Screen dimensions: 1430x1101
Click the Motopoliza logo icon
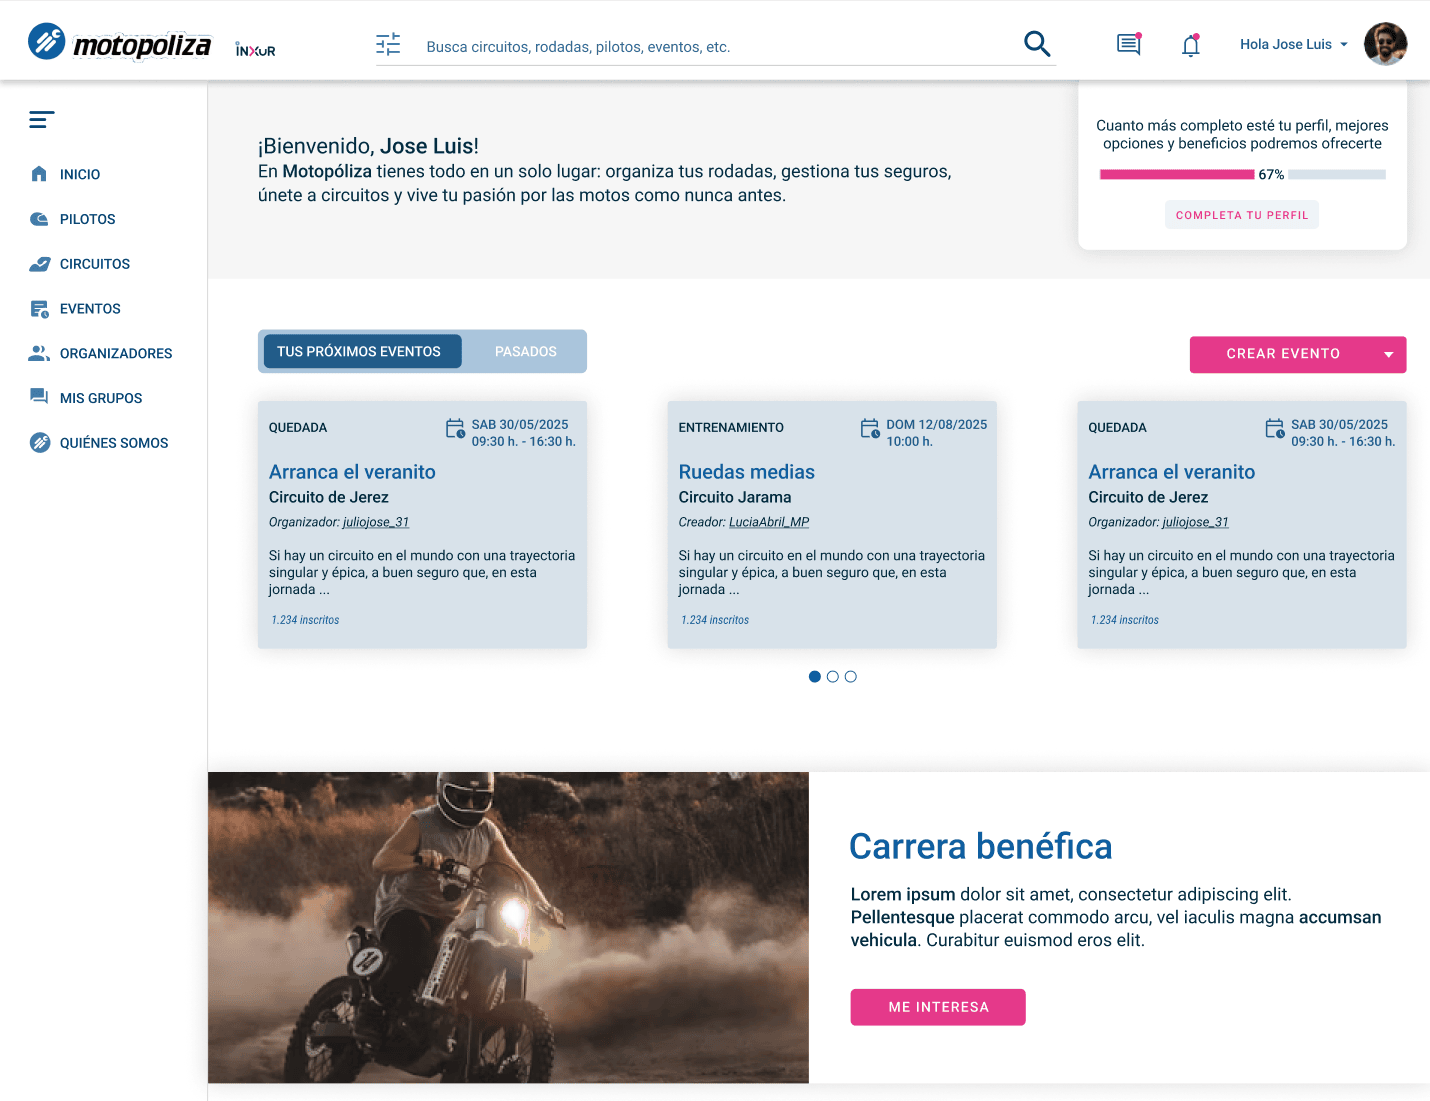(44, 42)
